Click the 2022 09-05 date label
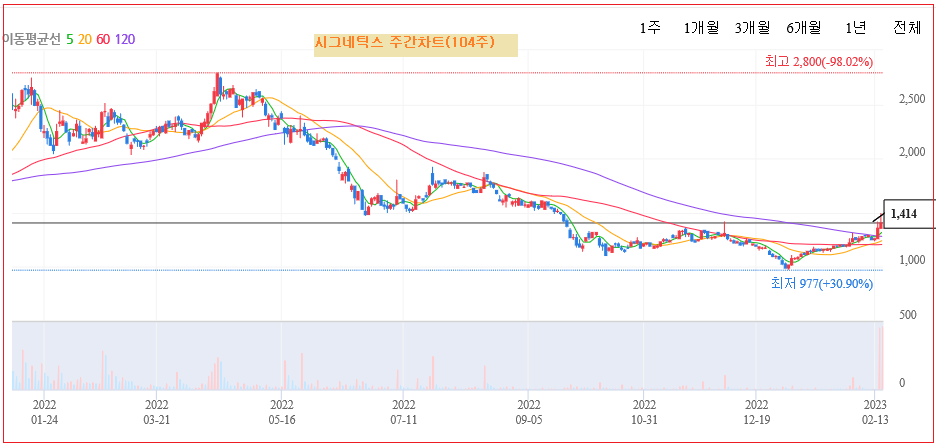The width and height of the screenshot is (936, 446). pos(529,413)
